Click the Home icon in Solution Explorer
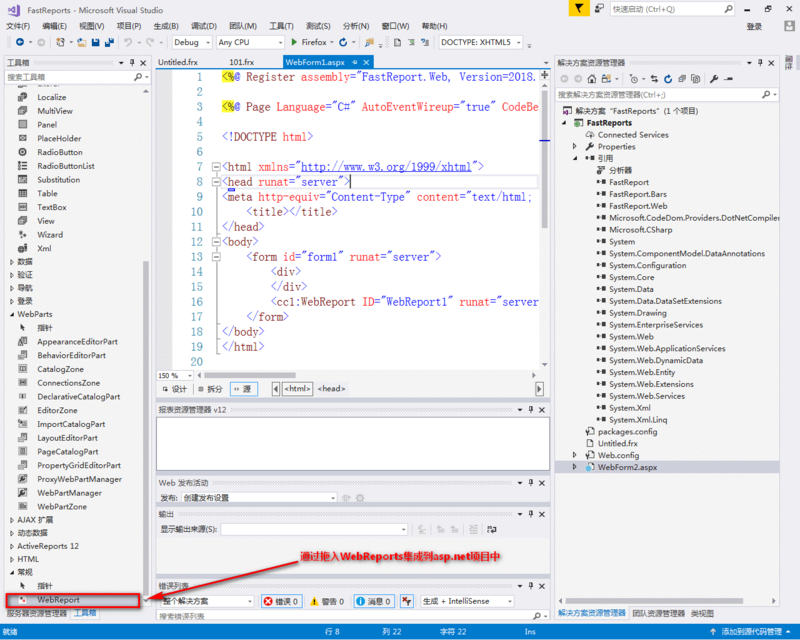The image size is (800, 640). (x=591, y=79)
